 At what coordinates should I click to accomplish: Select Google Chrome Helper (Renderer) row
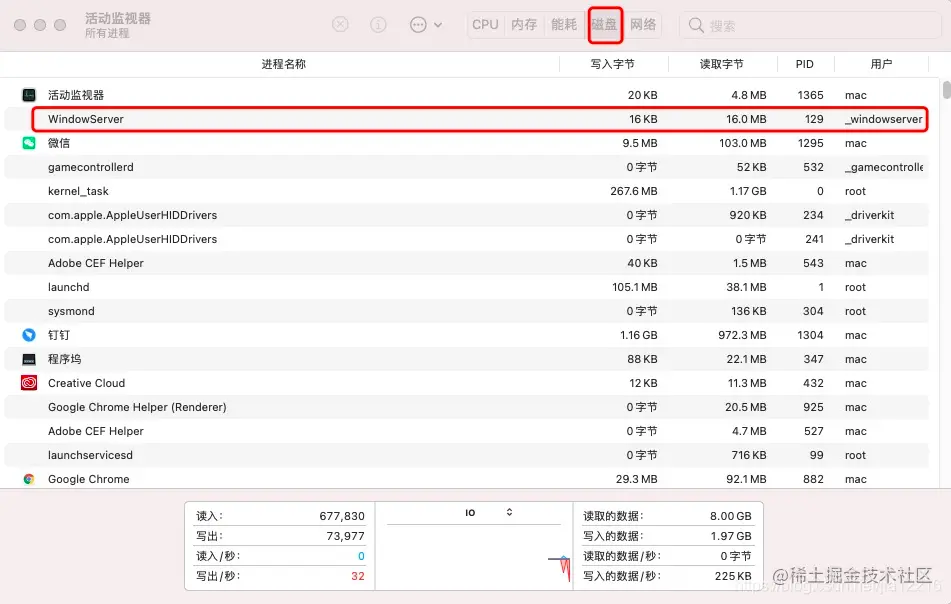(x=466, y=407)
